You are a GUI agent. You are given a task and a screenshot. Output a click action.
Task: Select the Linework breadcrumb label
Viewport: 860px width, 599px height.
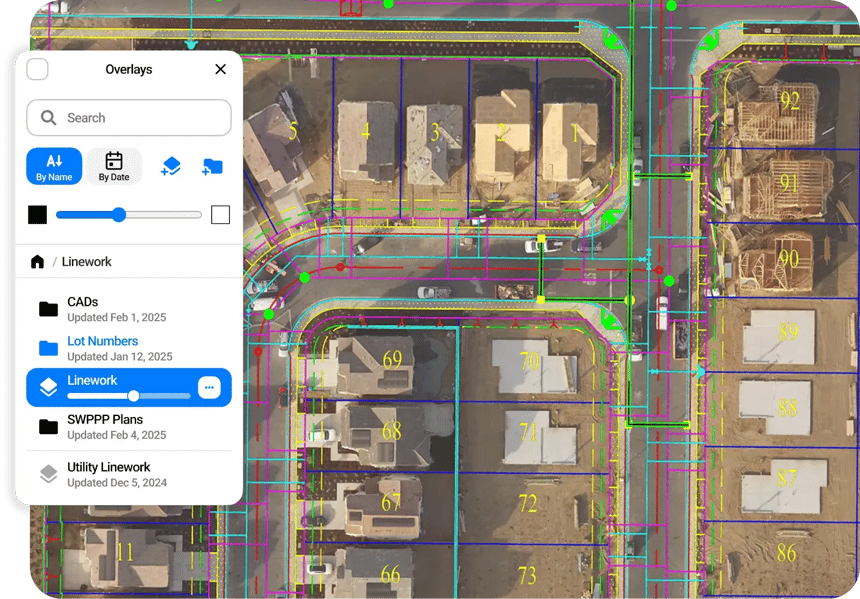coord(87,262)
